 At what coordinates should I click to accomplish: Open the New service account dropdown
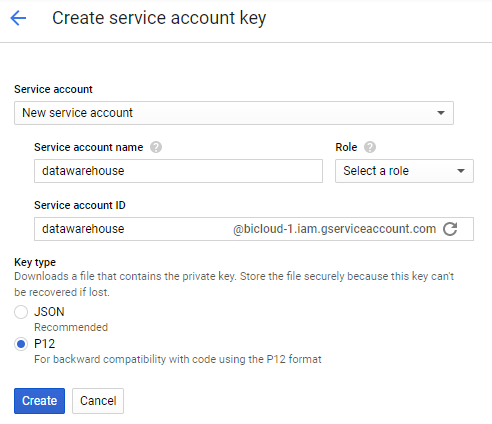click(x=234, y=113)
